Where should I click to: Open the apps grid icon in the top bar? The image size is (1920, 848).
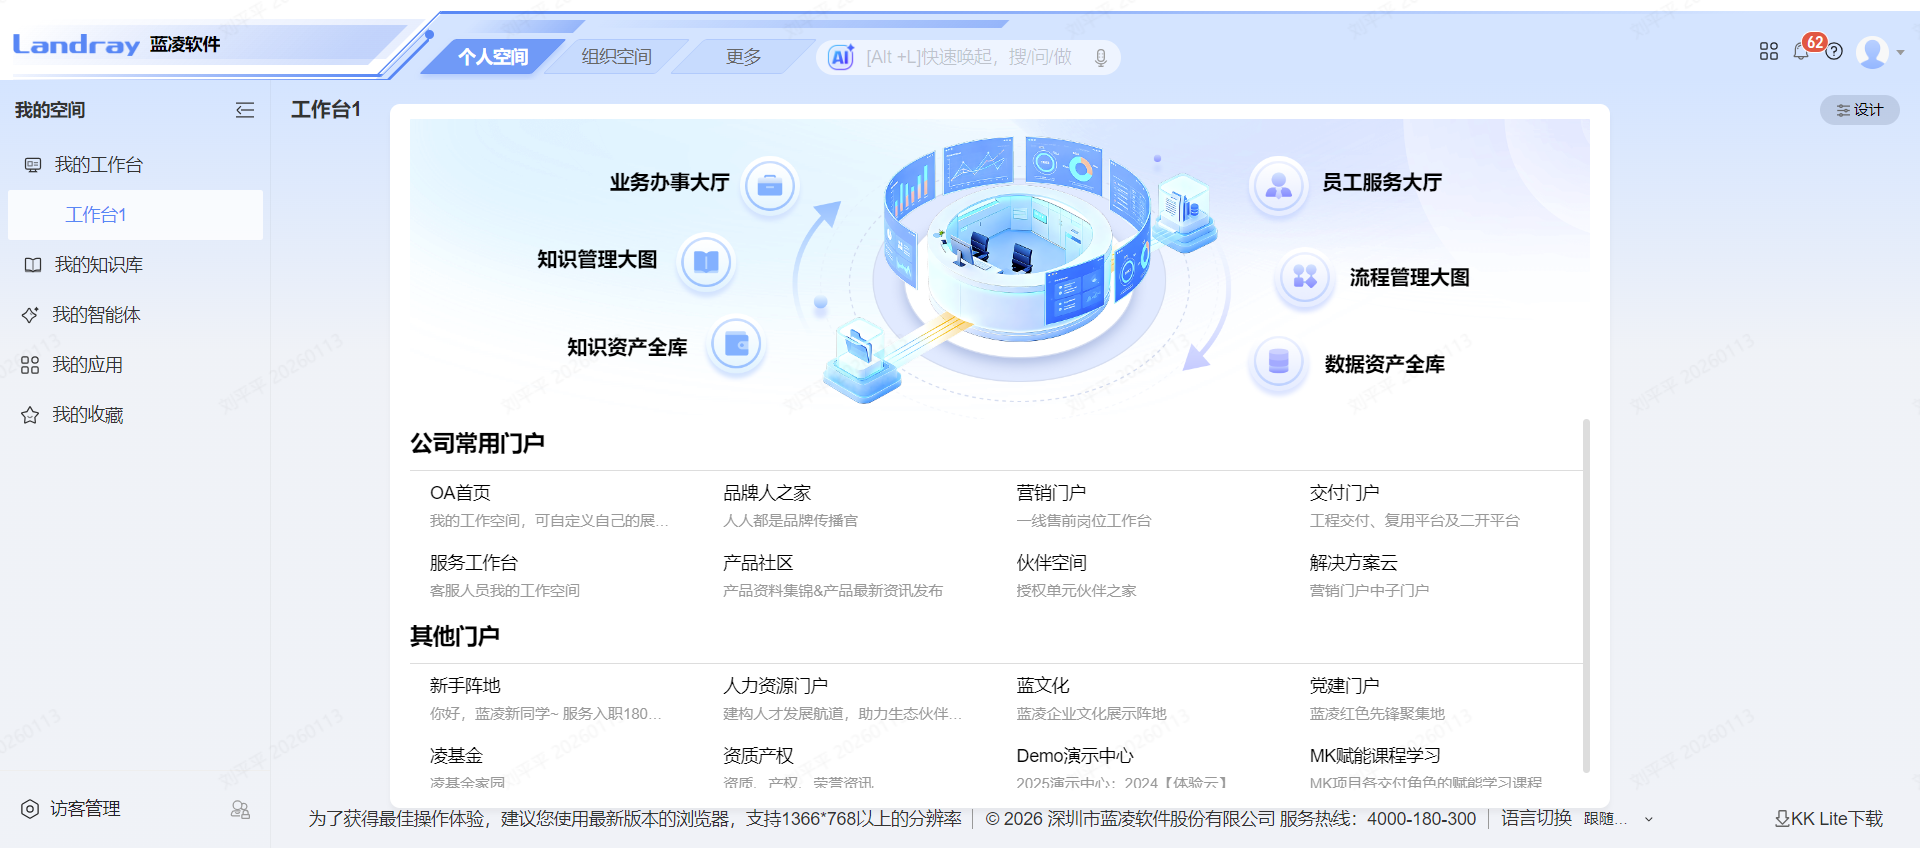(1769, 51)
